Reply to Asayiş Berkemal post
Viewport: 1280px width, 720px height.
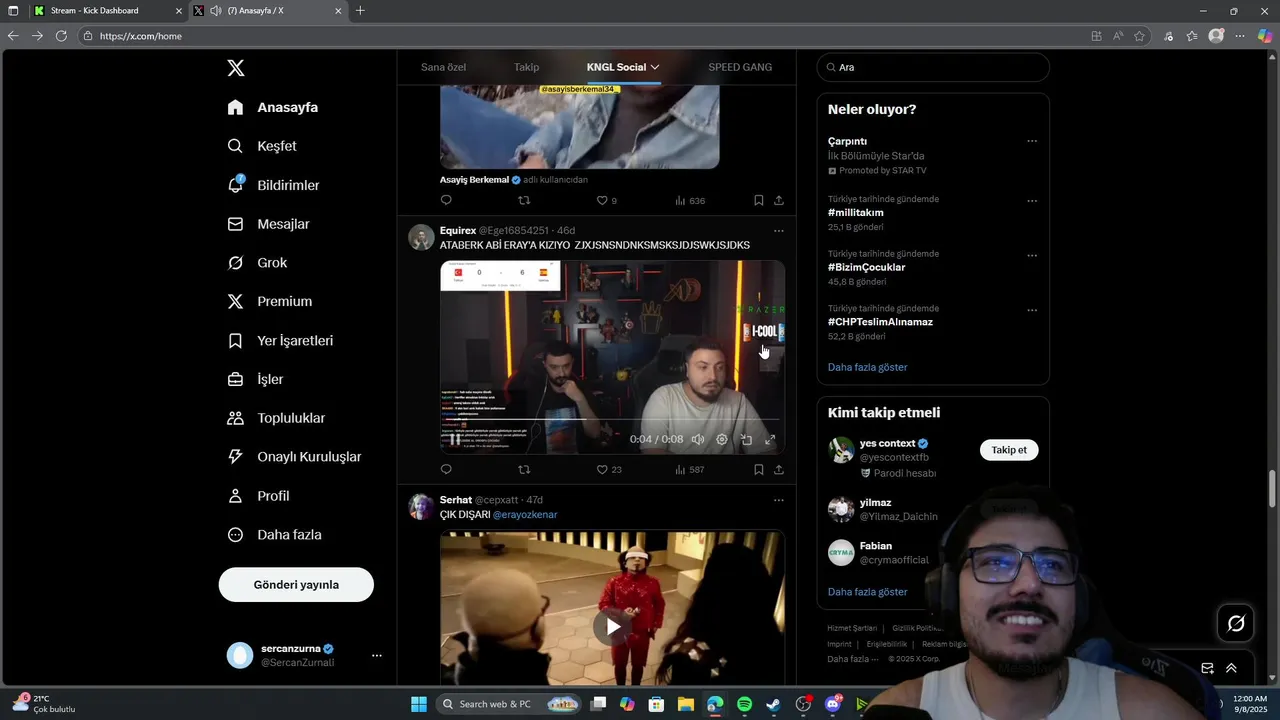pyautogui.click(x=446, y=200)
